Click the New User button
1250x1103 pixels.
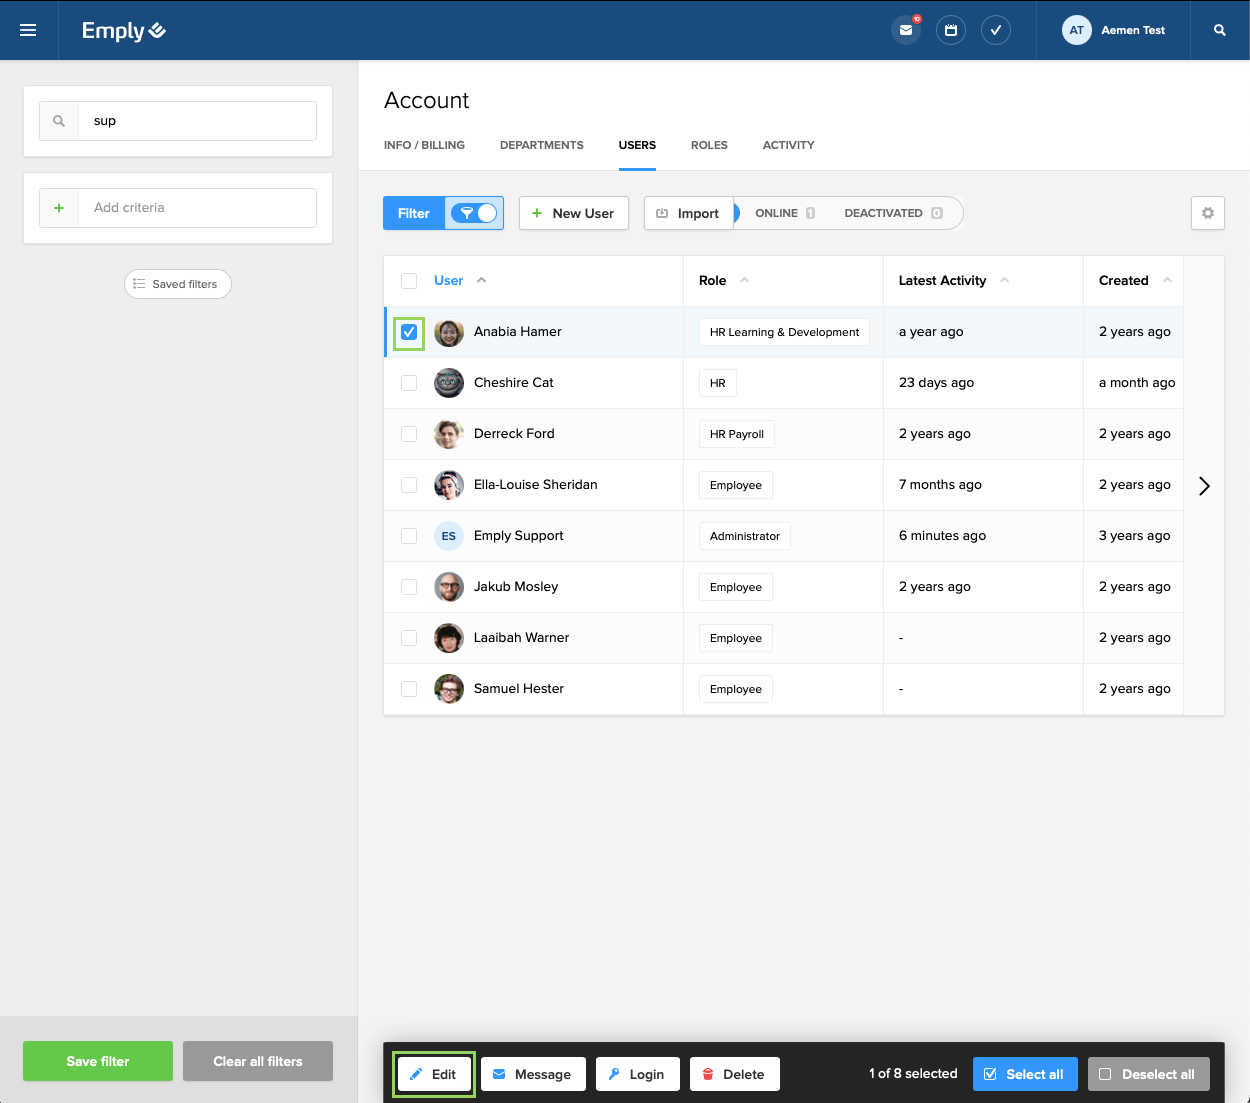[573, 213]
